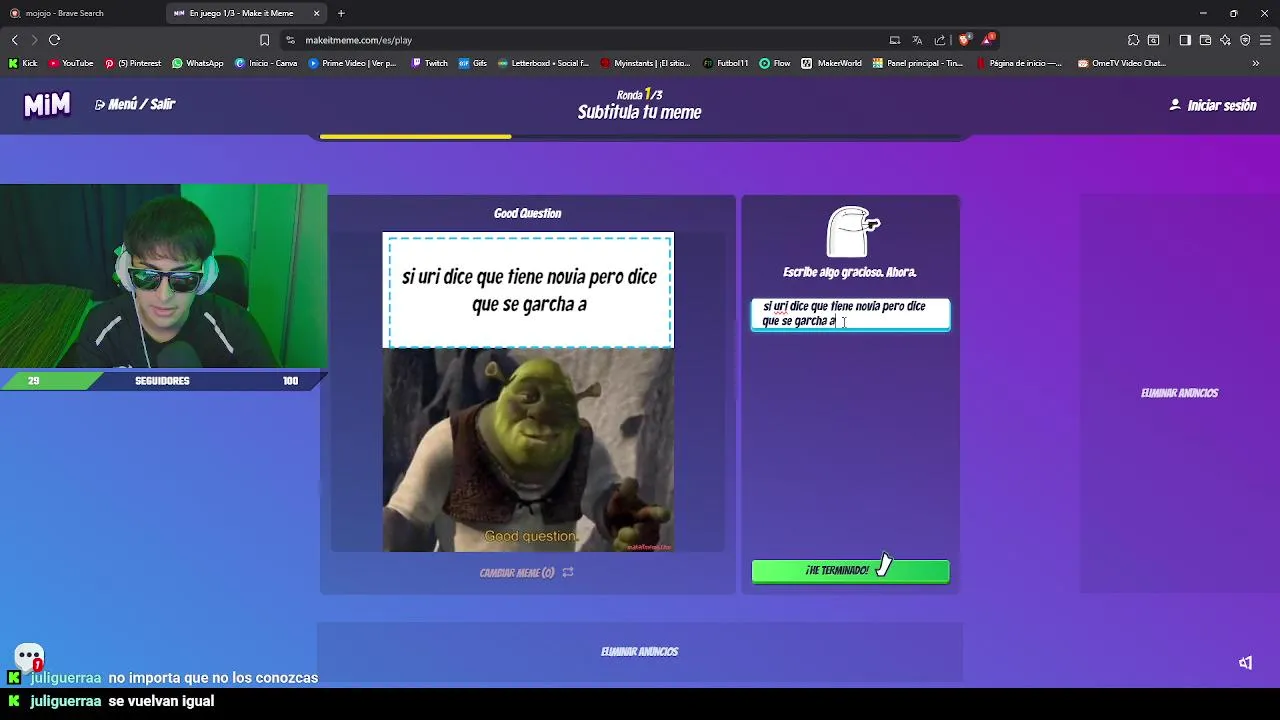This screenshot has height=720, width=1280.
Task: Open the browser hamburger menu
Action: coord(1265,40)
